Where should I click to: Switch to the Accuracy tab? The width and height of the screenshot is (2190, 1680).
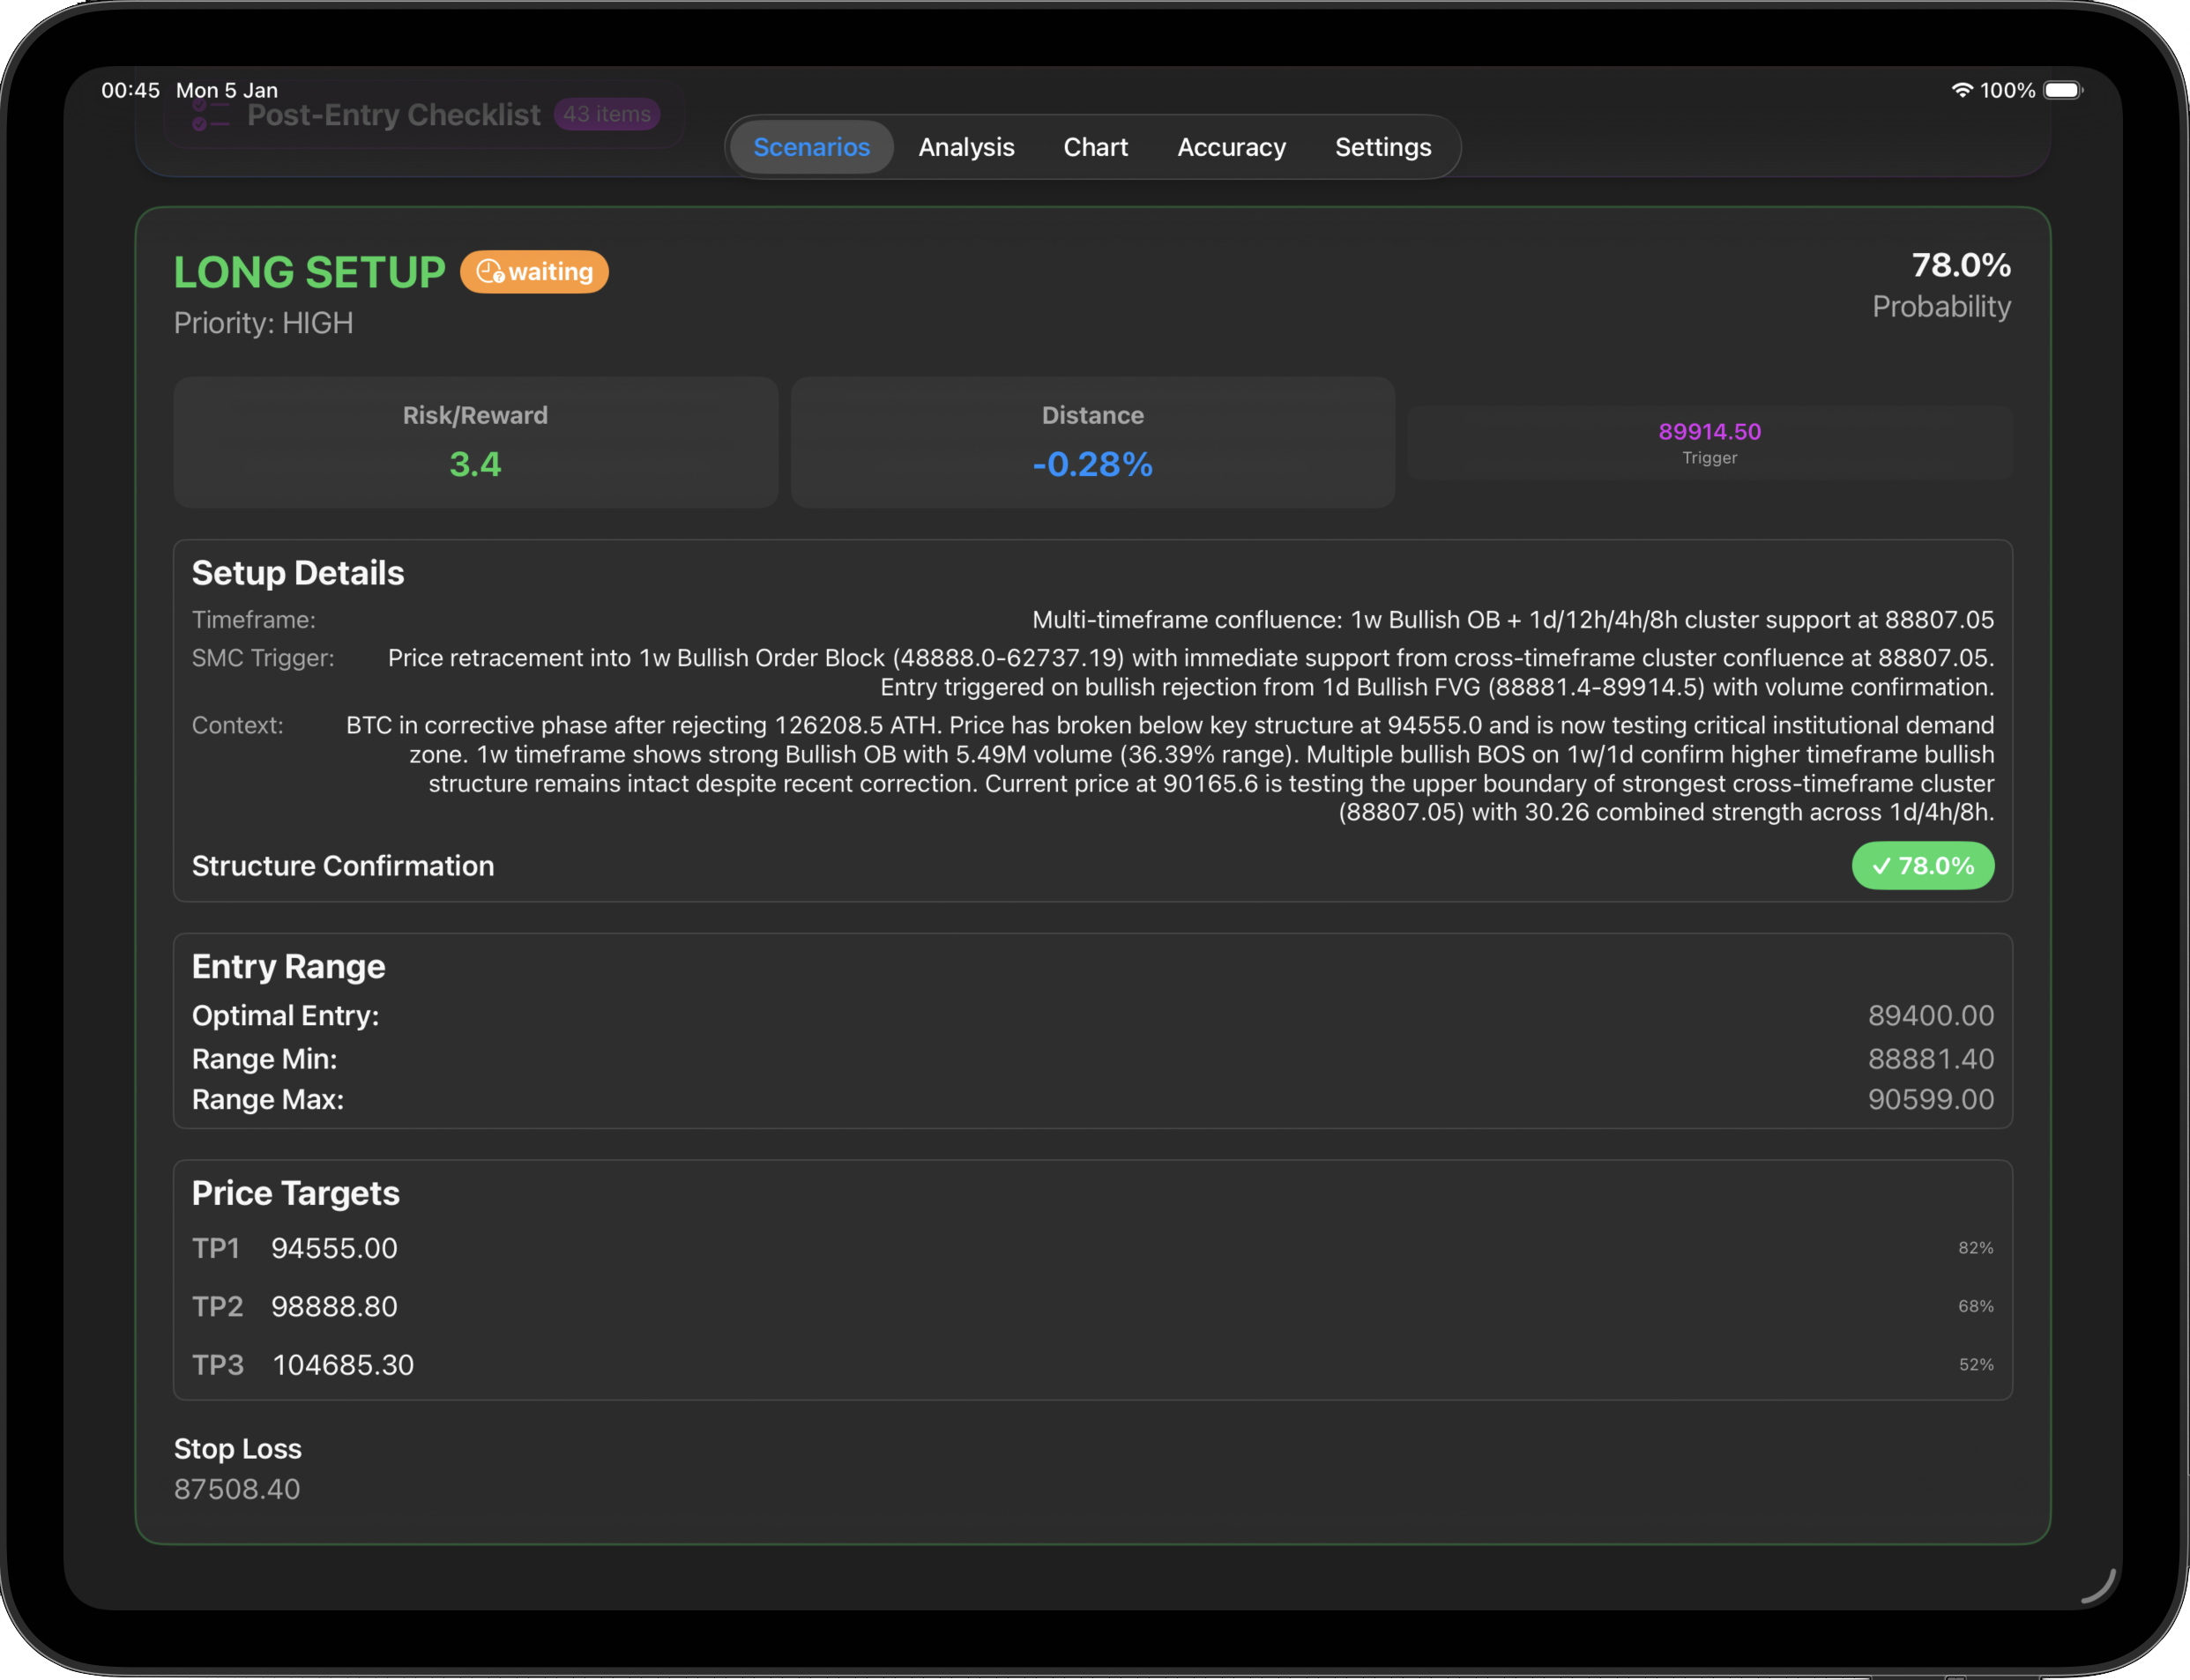point(1231,146)
